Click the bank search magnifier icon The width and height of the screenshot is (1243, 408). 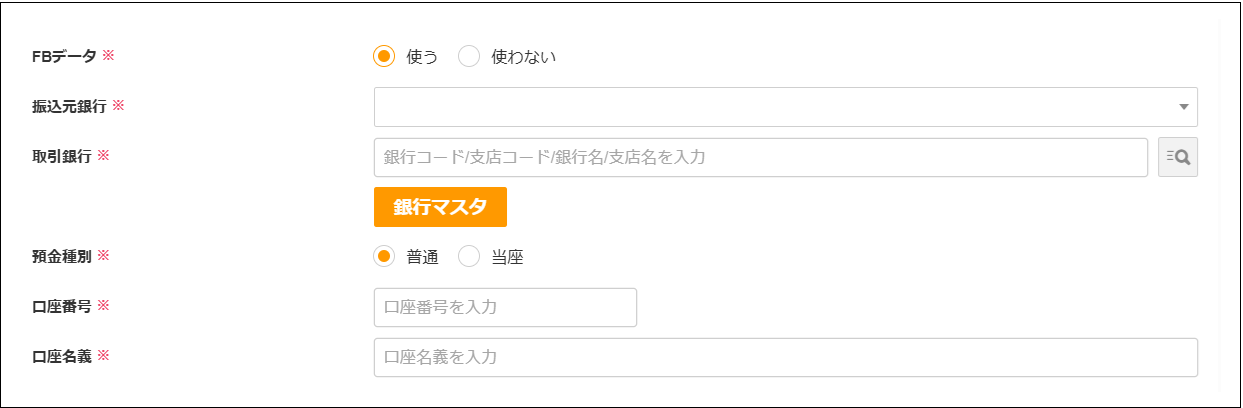point(1177,157)
